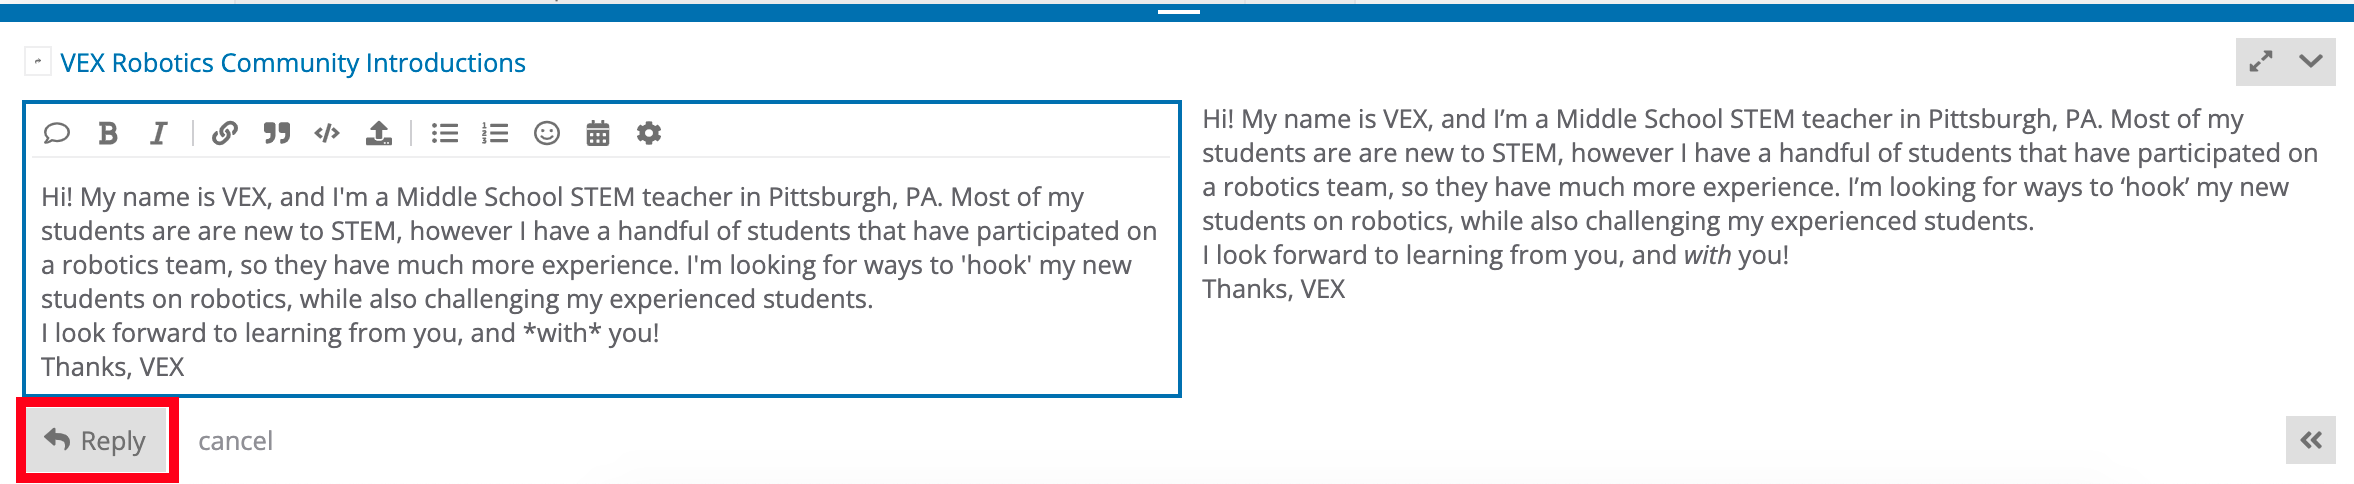Screen dimensions: 2354x484
Task: Click the Reply button
Action: 96,440
